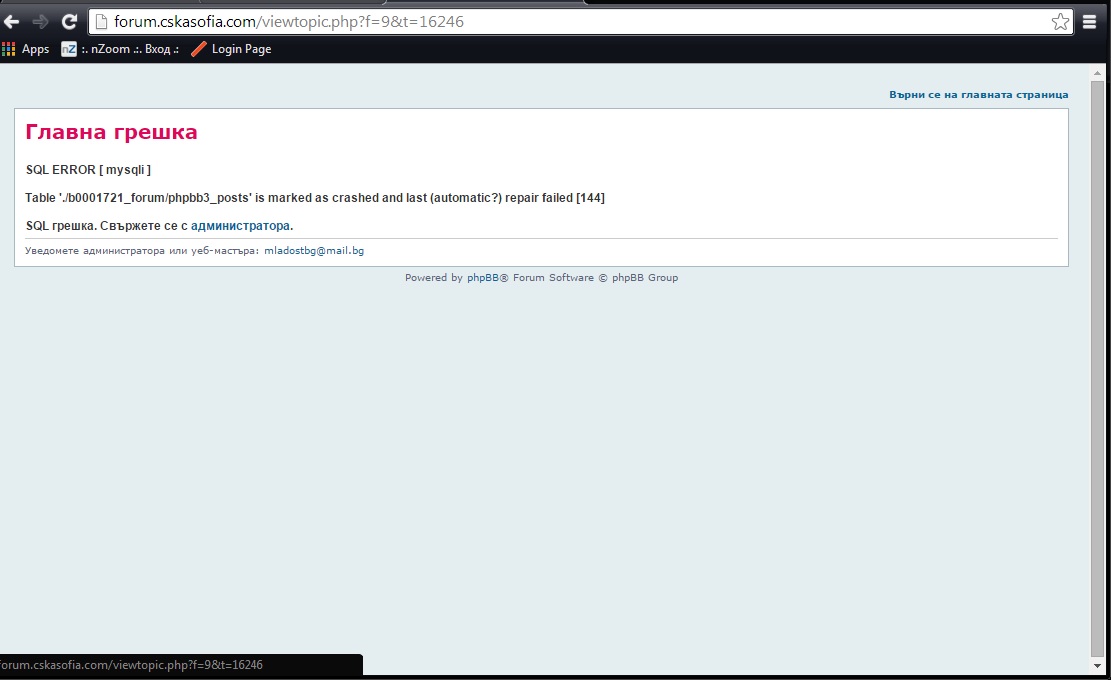1111x680 pixels.
Task: Click the 'администратора' link
Action: tap(240, 226)
